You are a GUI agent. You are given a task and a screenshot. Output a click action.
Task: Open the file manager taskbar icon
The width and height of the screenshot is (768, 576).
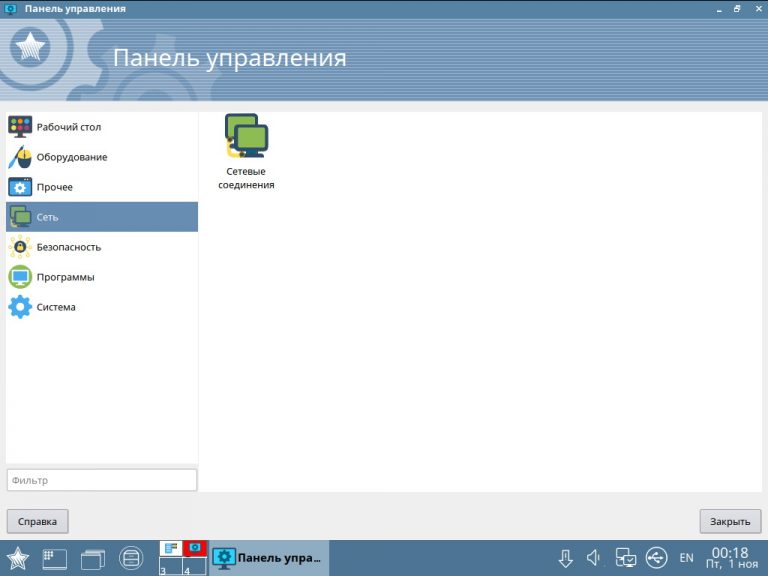coord(131,558)
